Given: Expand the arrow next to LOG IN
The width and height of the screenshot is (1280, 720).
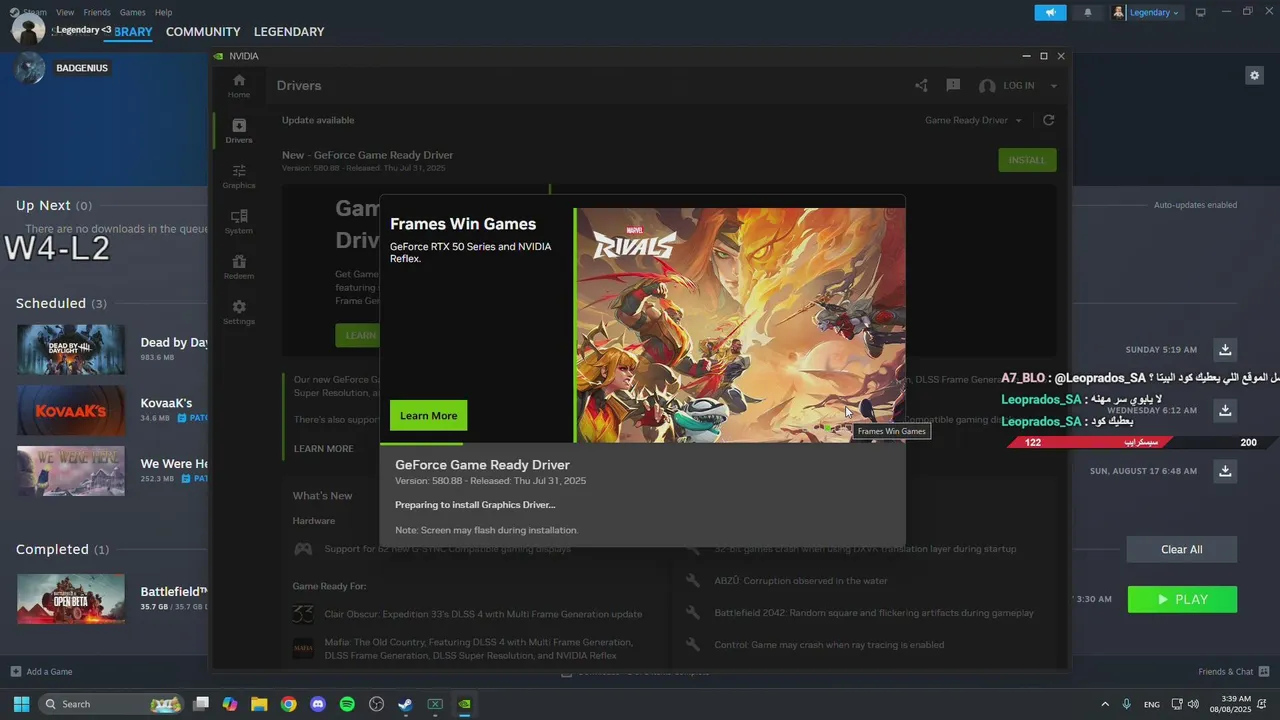Looking at the screenshot, I should click(x=1053, y=86).
